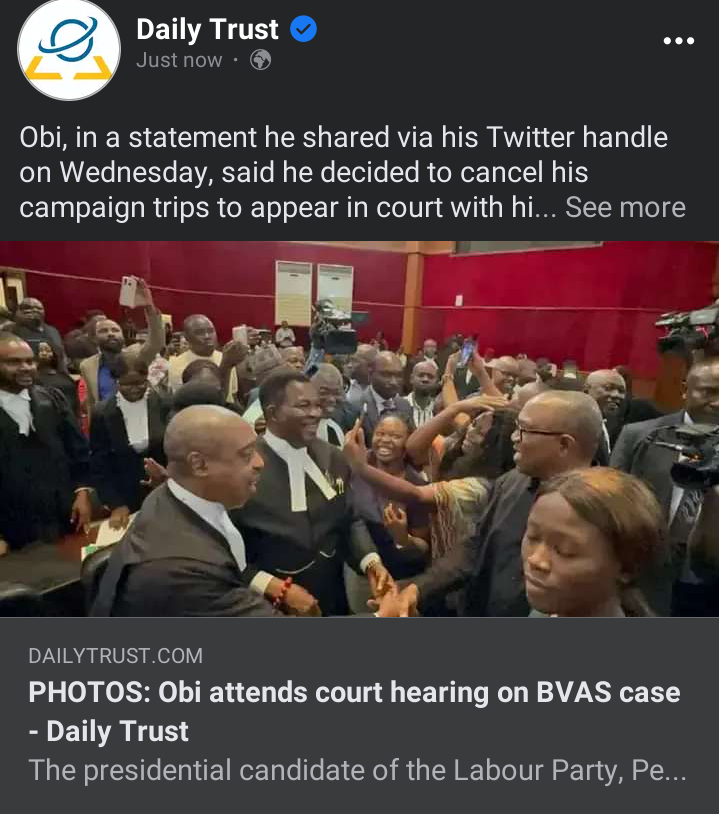Tap the raised phone in the photo
This screenshot has width=719, height=814.
pyautogui.click(x=128, y=291)
